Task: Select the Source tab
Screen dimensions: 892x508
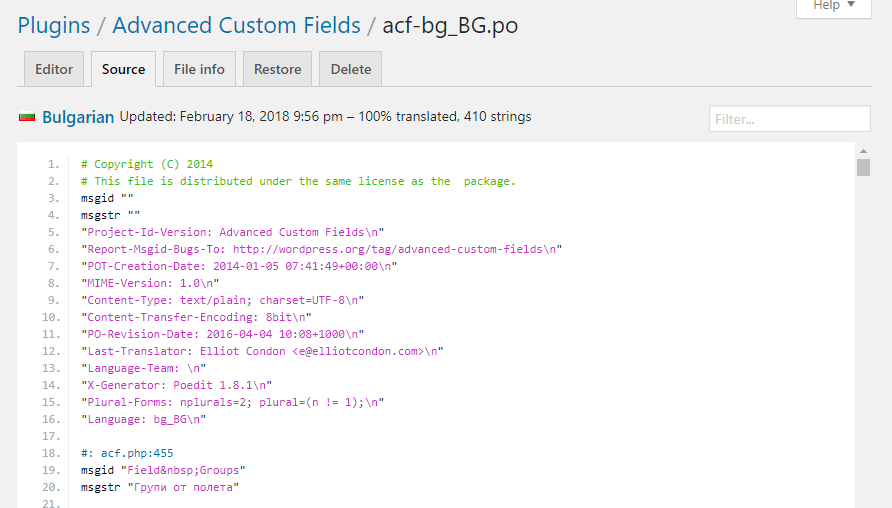Action: (x=123, y=69)
